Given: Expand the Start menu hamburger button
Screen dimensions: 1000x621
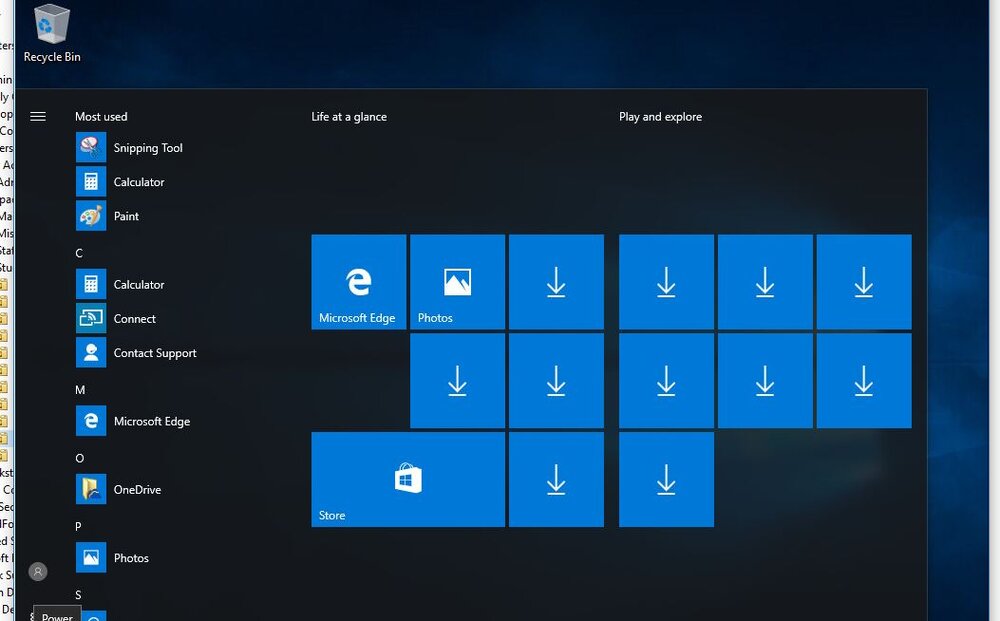Looking at the screenshot, I should coord(38,116).
